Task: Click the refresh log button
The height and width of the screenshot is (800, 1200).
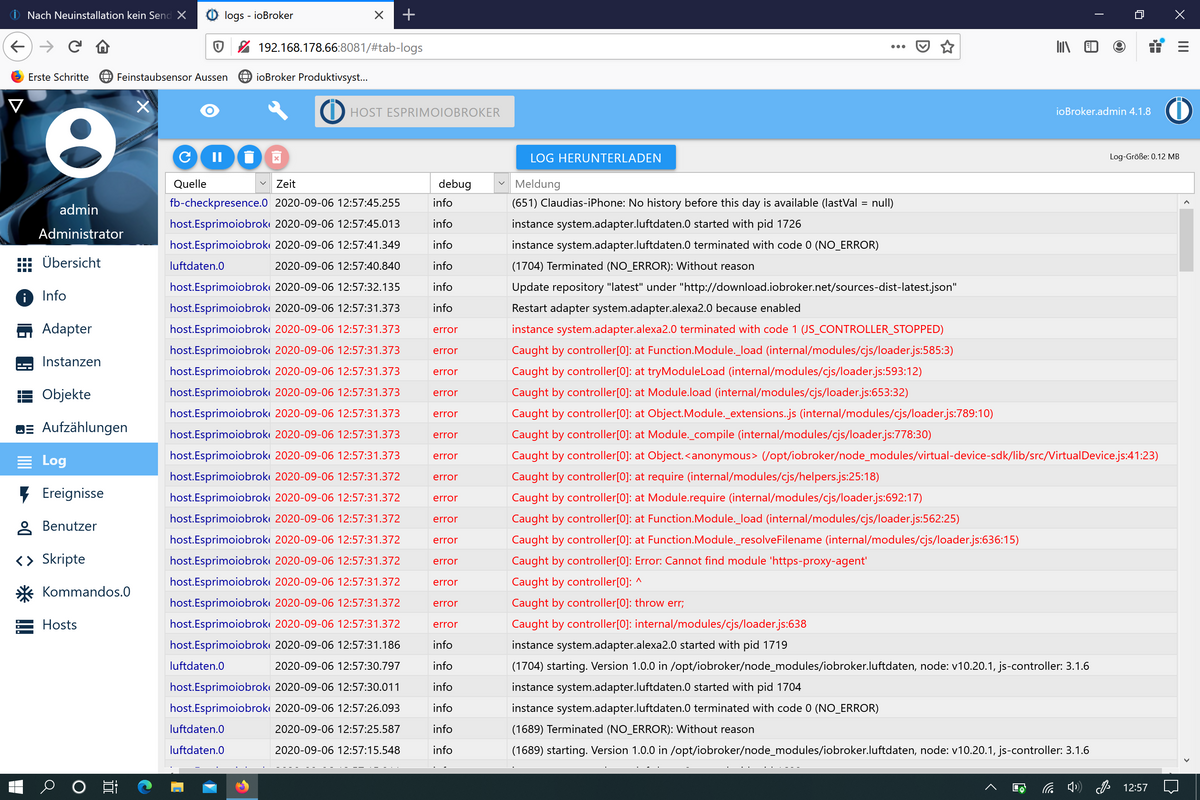Action: [185, 157]
